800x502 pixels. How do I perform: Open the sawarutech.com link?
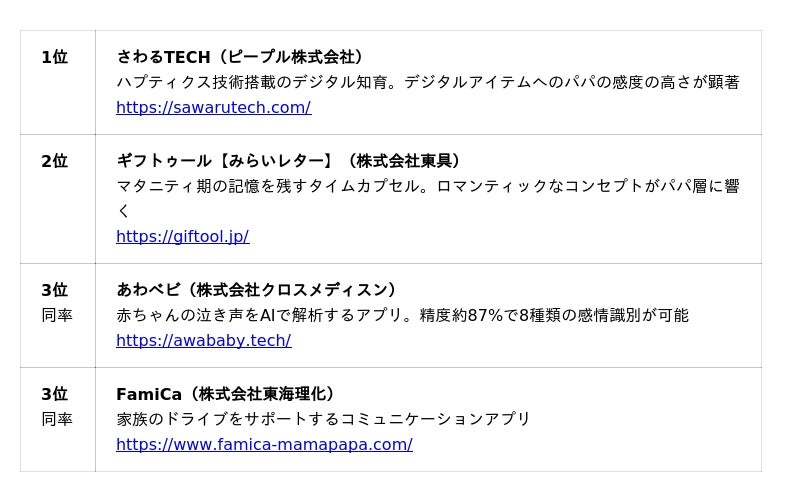213,108
